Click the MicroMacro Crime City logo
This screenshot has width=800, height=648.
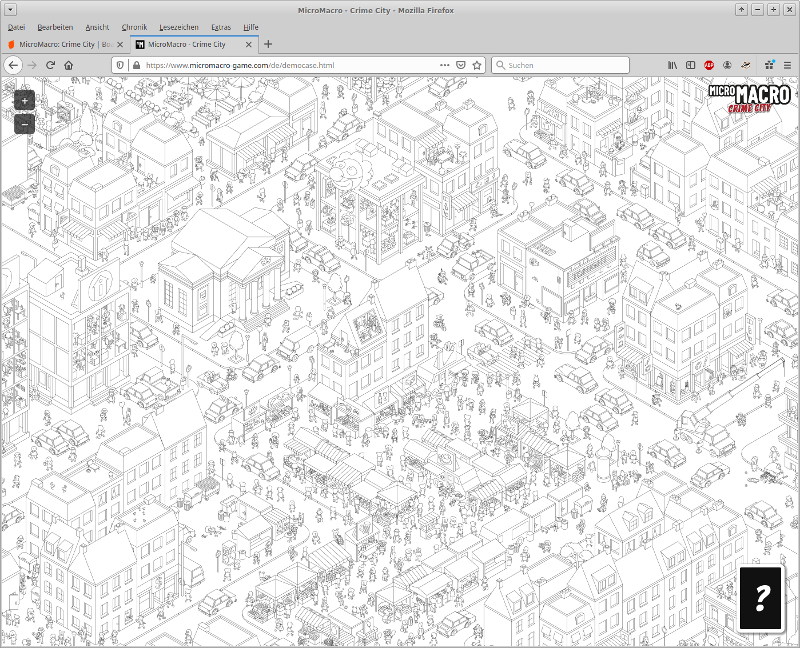point(749,97)
